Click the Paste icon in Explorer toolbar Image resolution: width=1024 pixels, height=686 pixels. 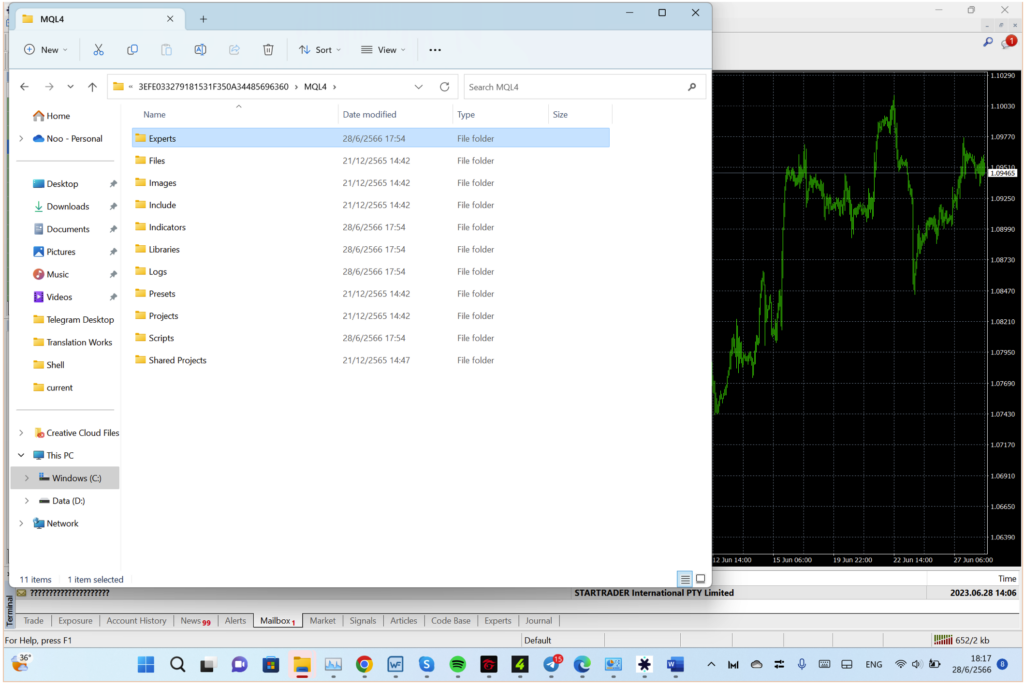tap(167, 50)
